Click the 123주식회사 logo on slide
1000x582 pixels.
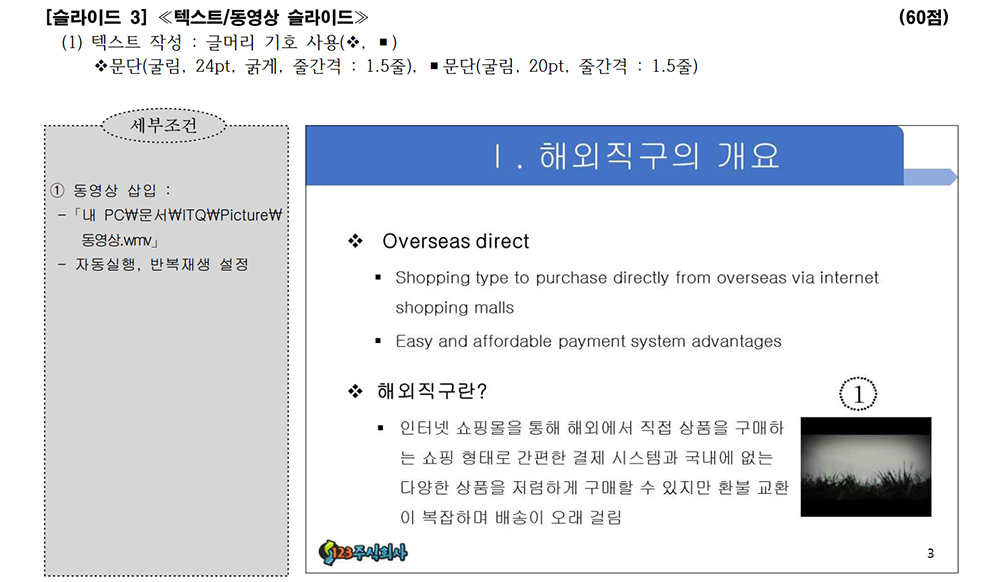pos(364,553)
